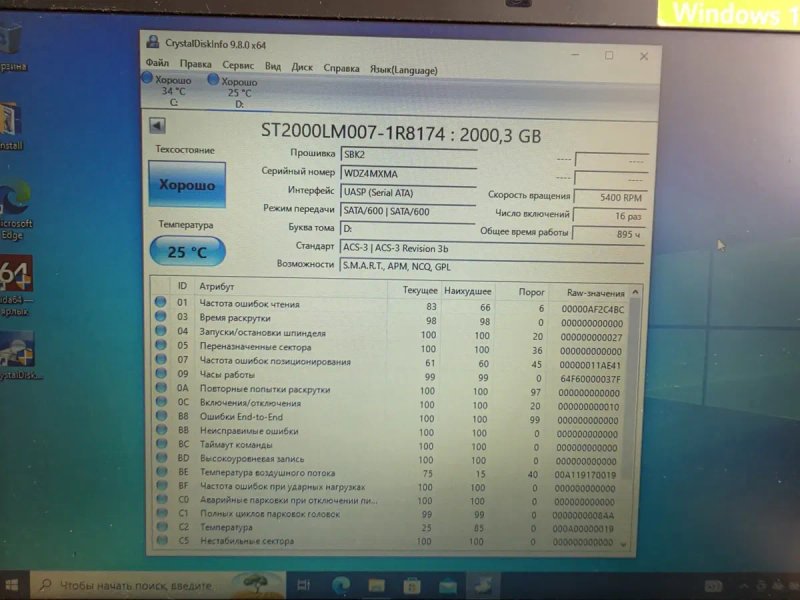800x600 pixels.
Task: Click status icon for Время раскрутки
Action: [x=160, y=316]
